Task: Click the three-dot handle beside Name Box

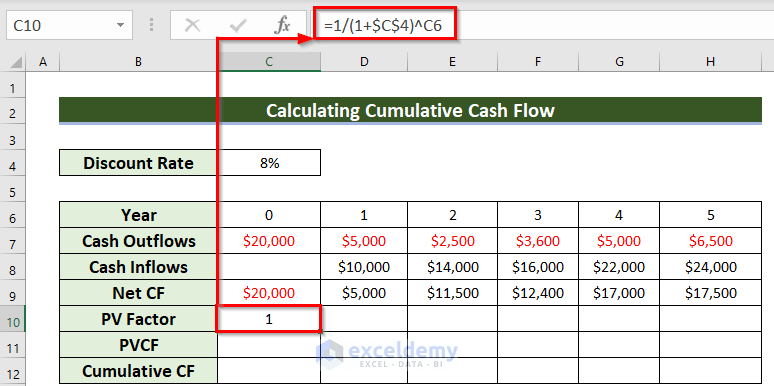Action: tap(152, 26)
